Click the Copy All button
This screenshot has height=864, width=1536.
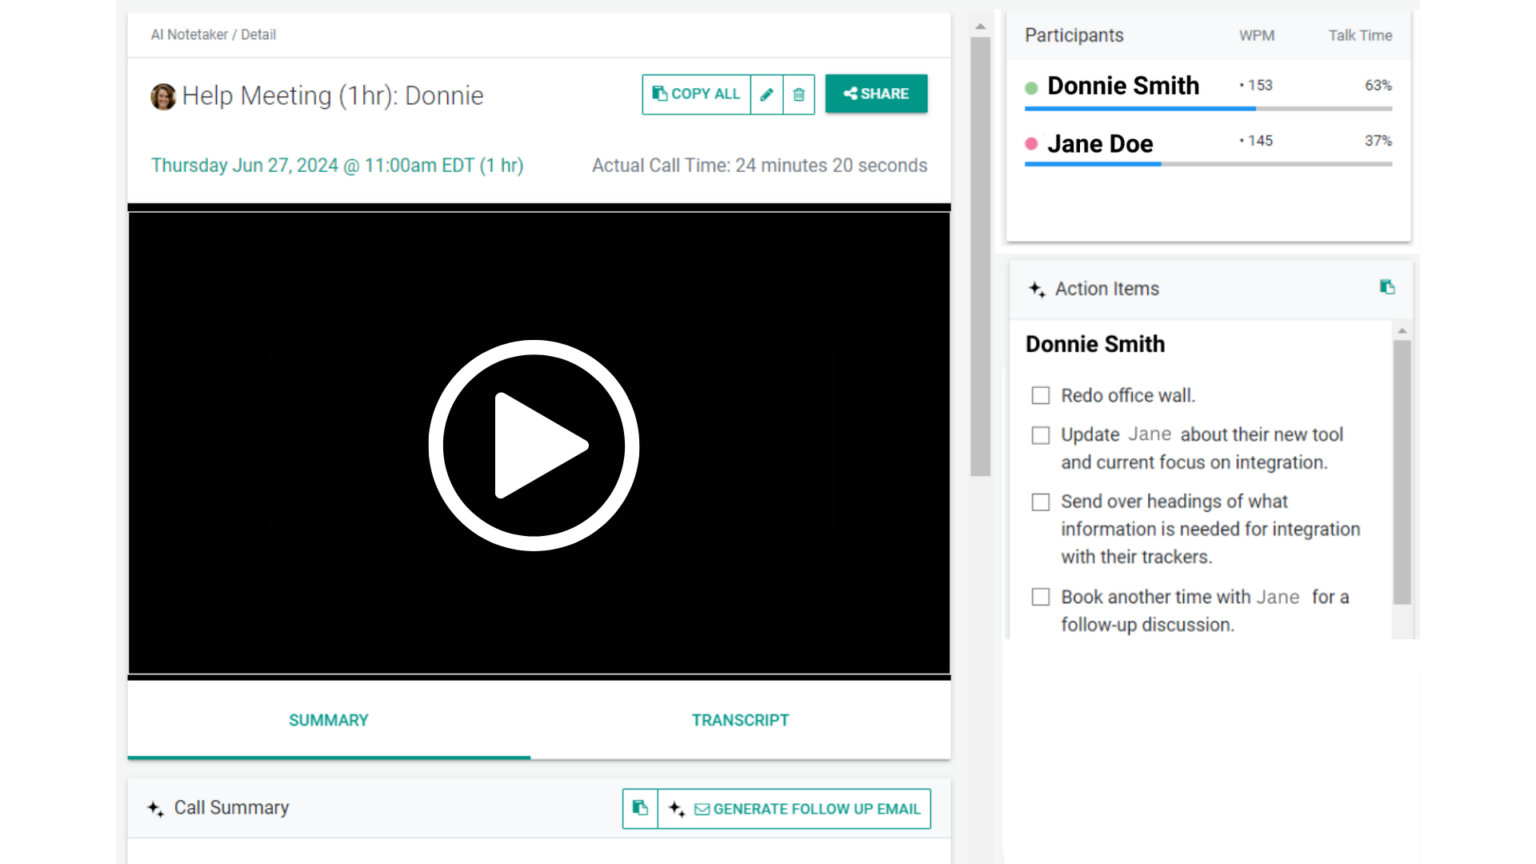tap(696, 94)
